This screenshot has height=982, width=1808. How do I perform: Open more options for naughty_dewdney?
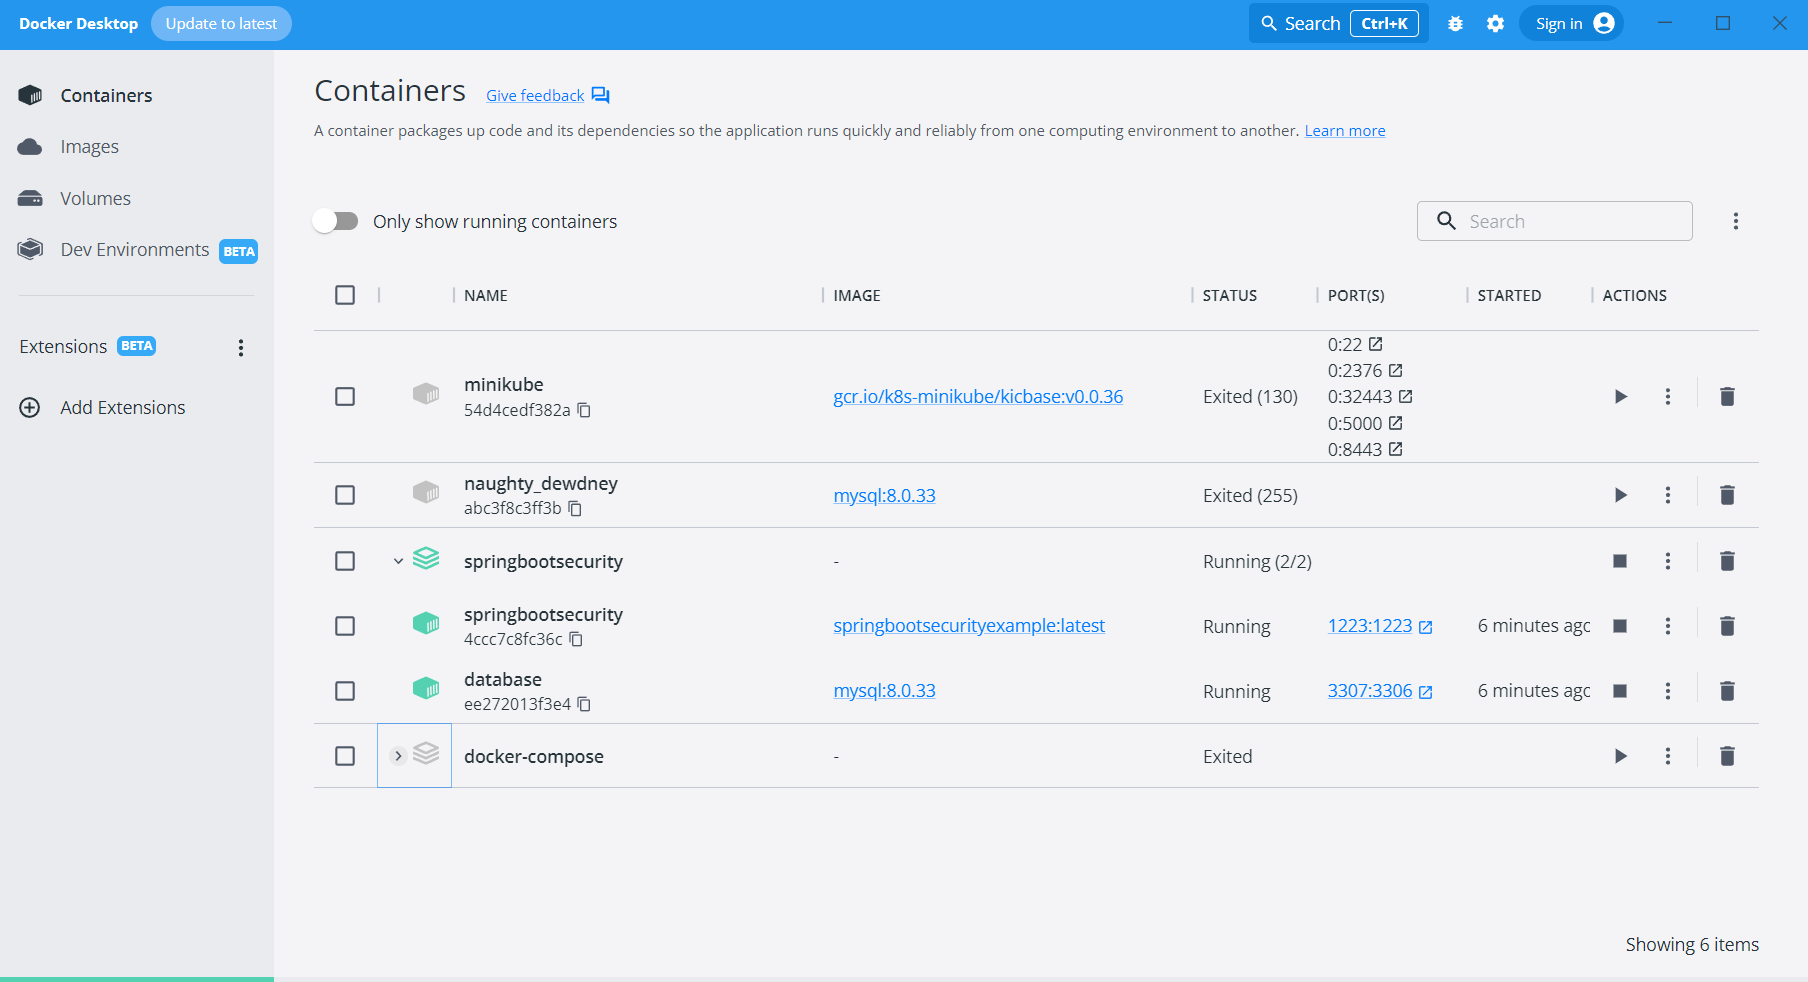click(1667, 495)
